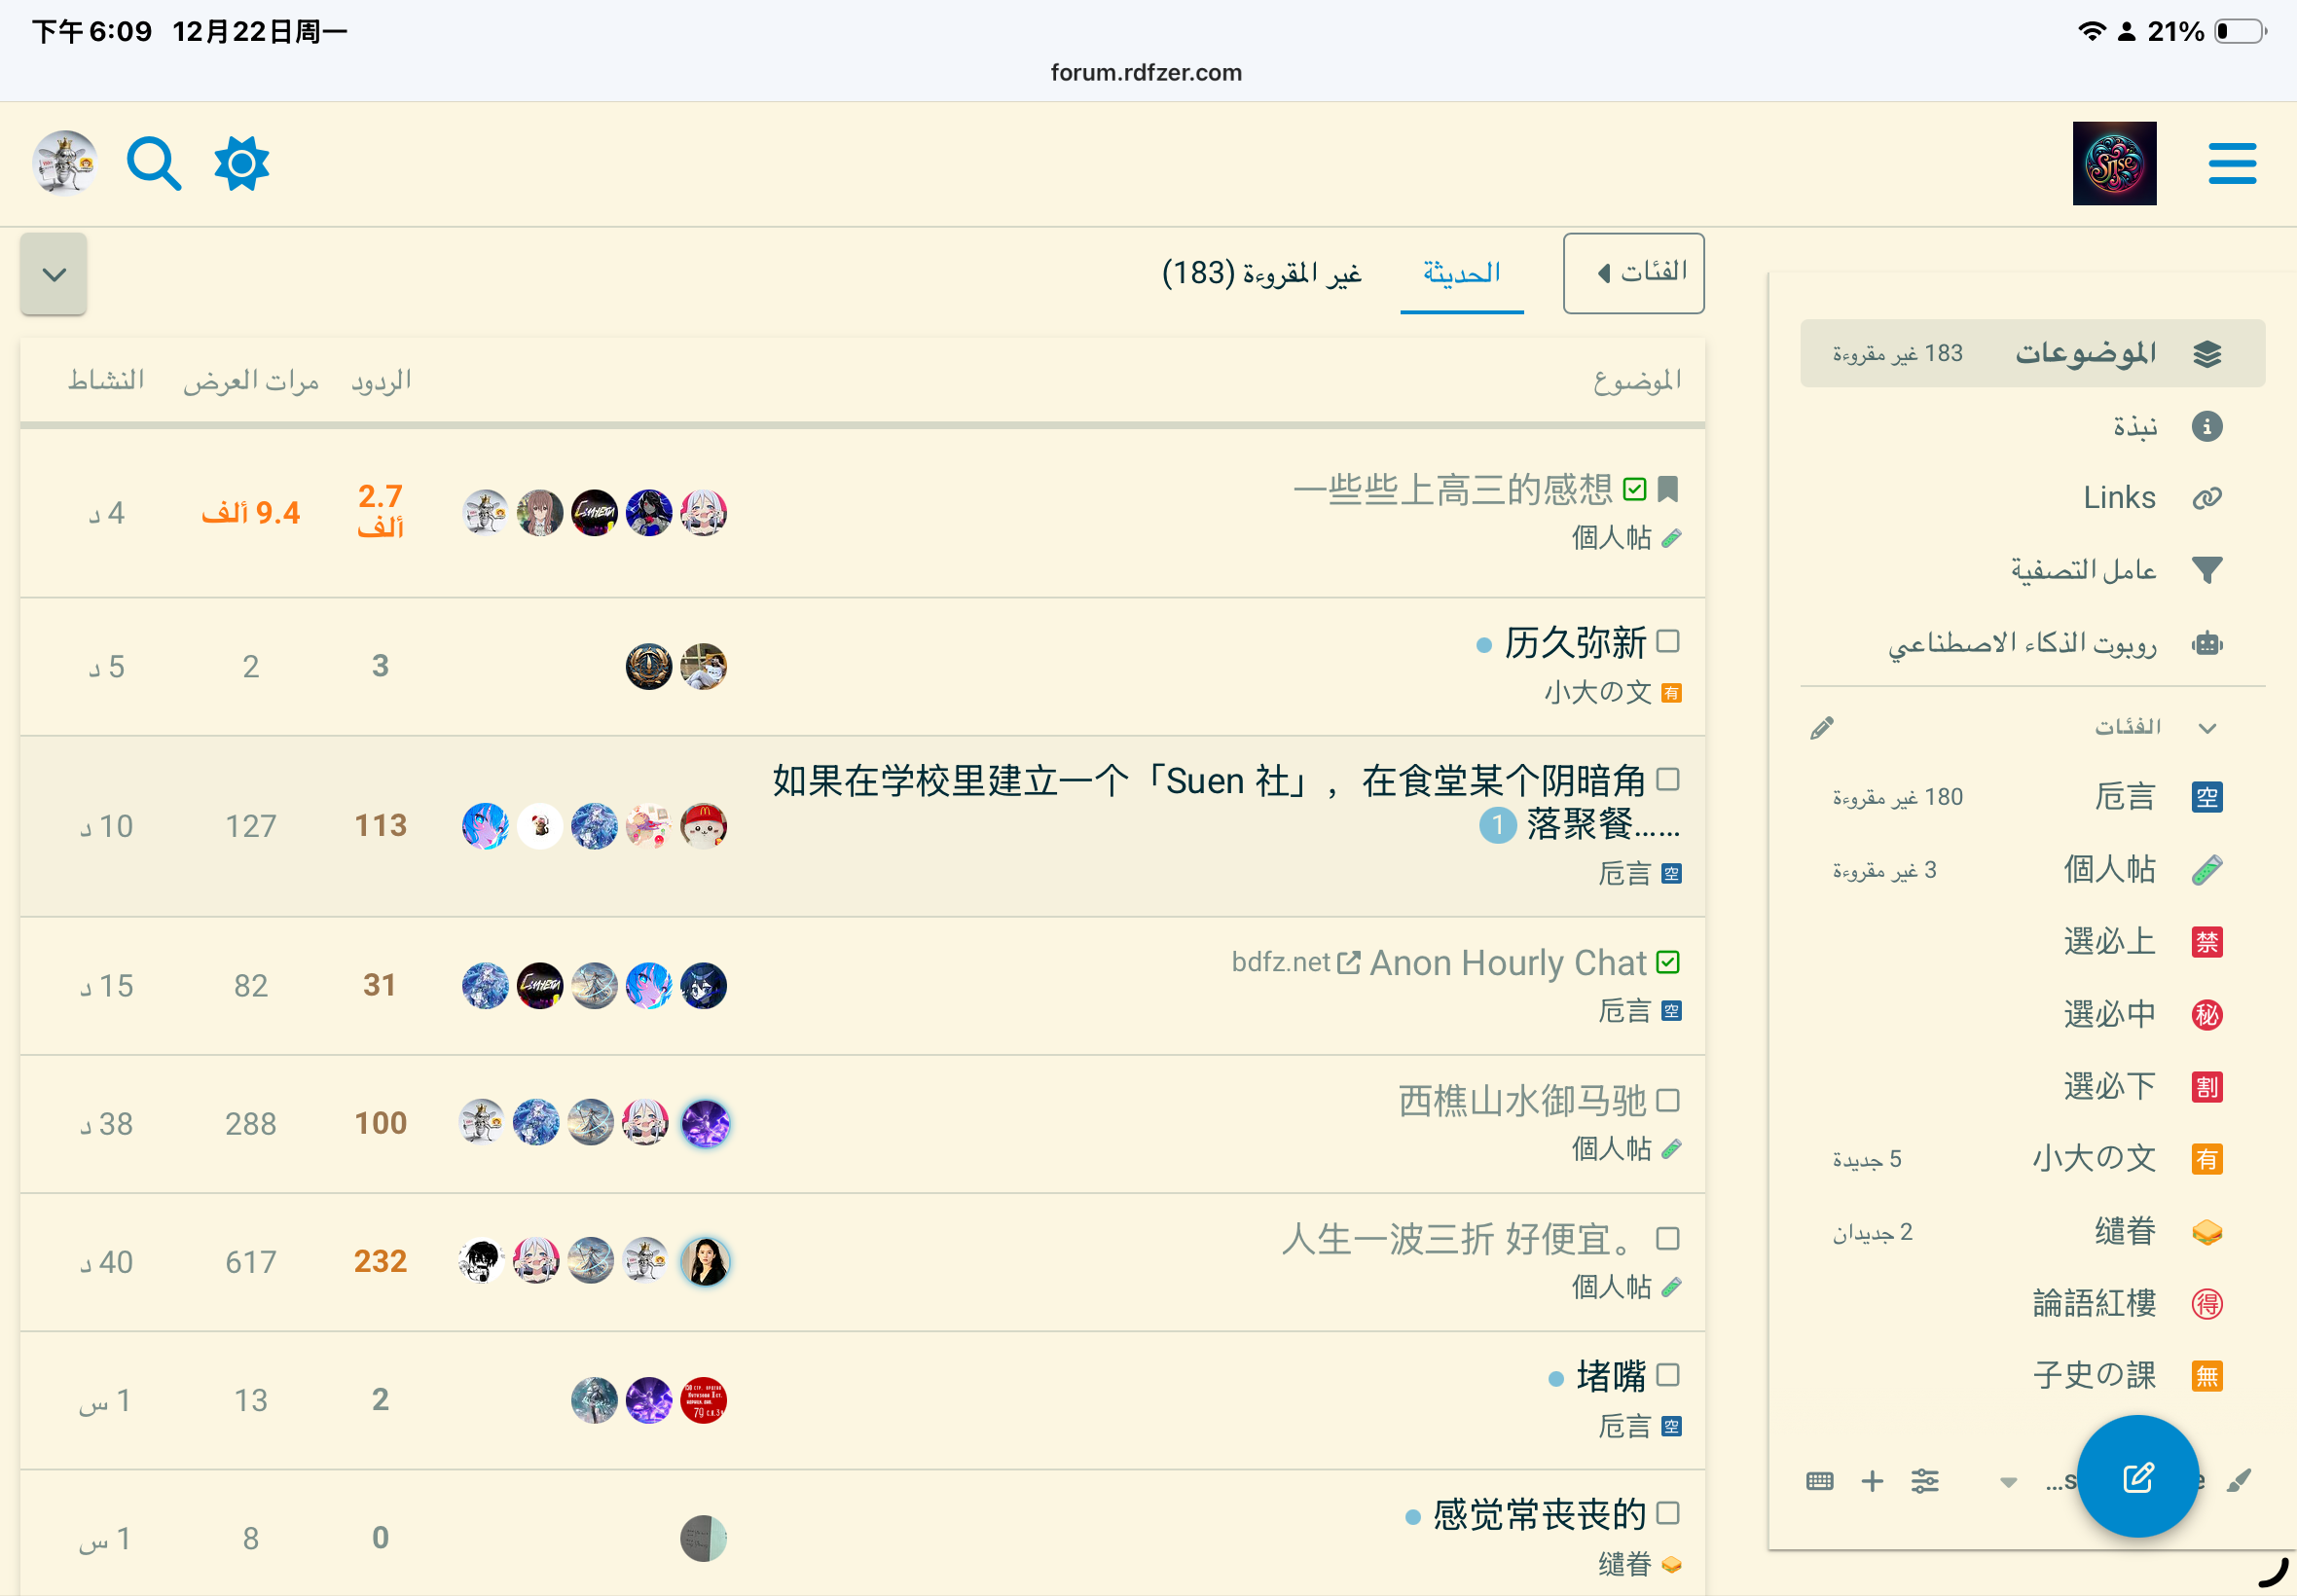2297x1596 pixels.
Task: Click the sliders customize icon in sidebar footer
Action: tap(1924, 1481)
